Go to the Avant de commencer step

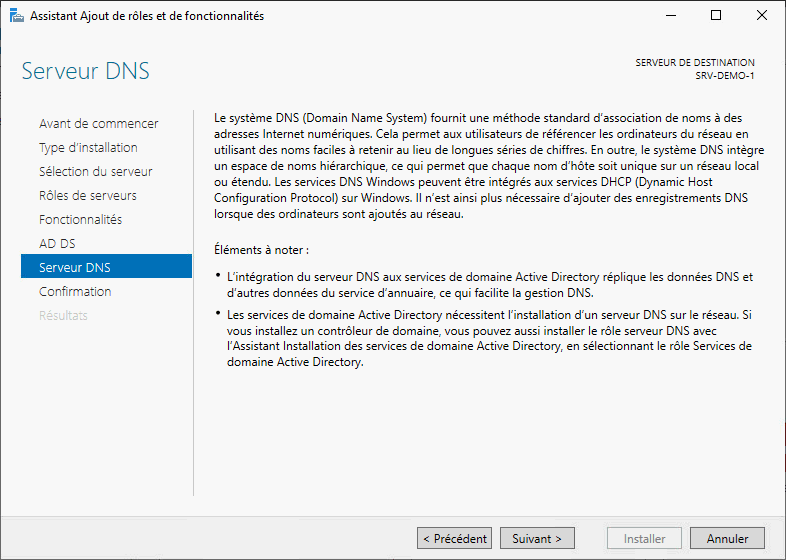[x=98, y=124]
